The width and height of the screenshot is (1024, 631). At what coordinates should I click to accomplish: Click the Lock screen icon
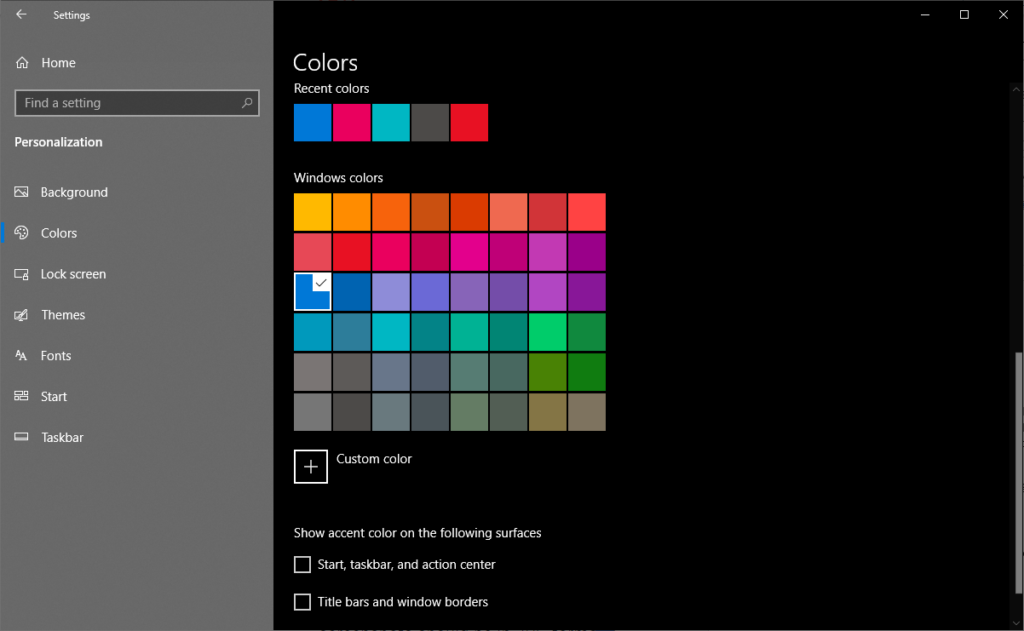coord(22,274)
